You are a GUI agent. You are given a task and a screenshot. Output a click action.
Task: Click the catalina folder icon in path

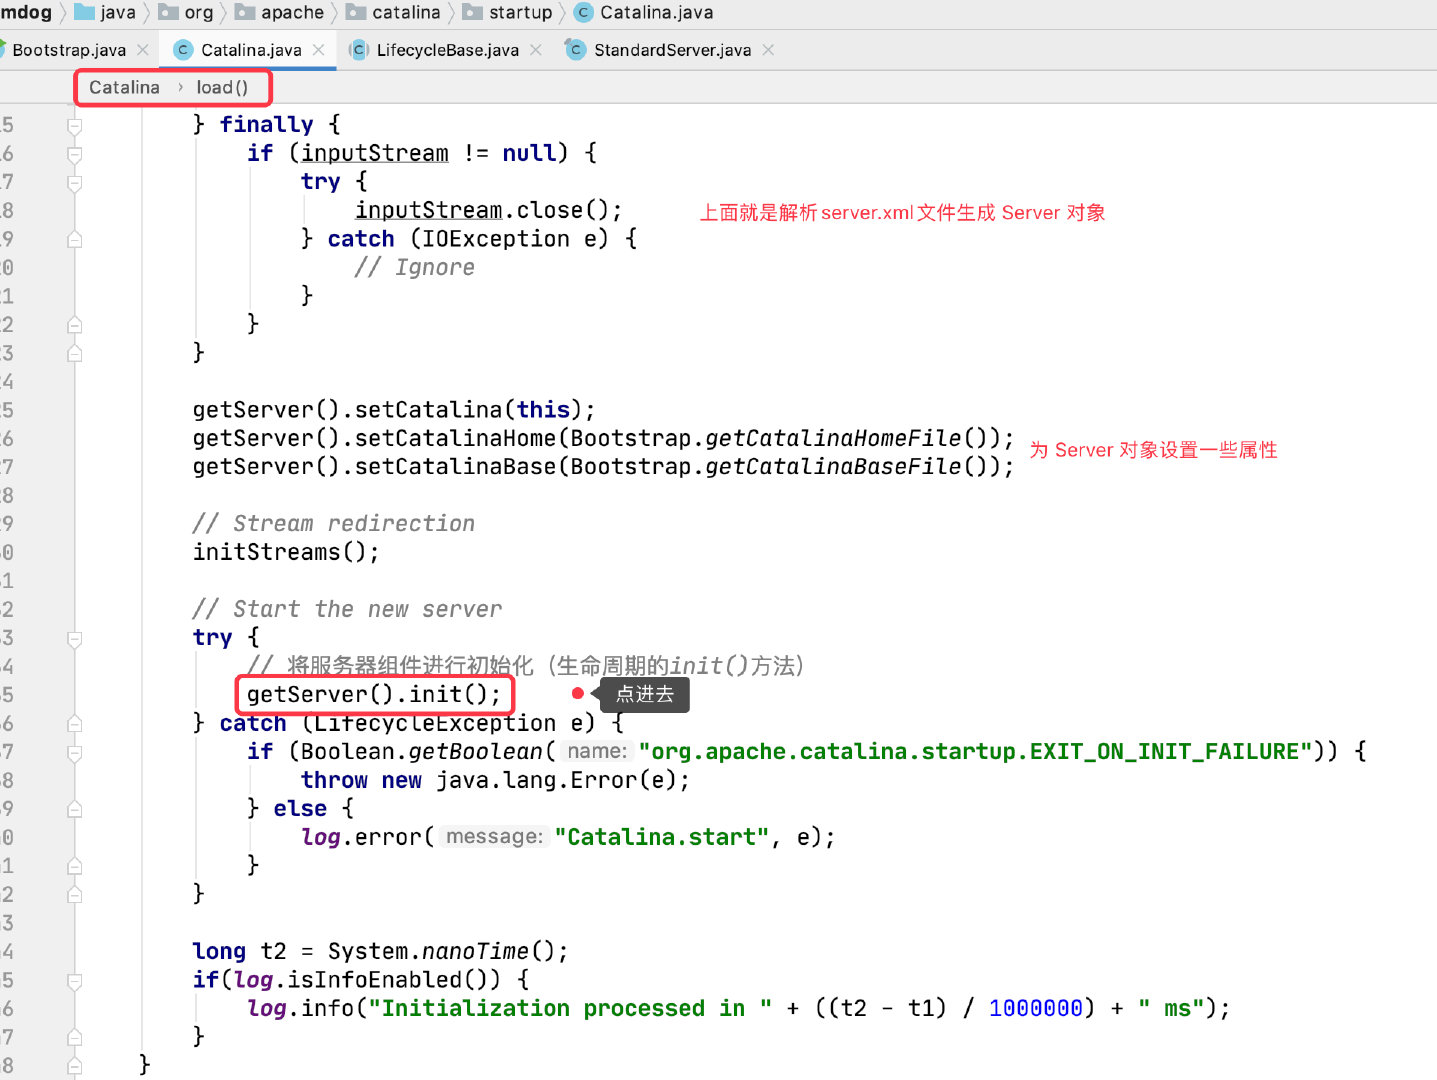(x=356, y=12)
